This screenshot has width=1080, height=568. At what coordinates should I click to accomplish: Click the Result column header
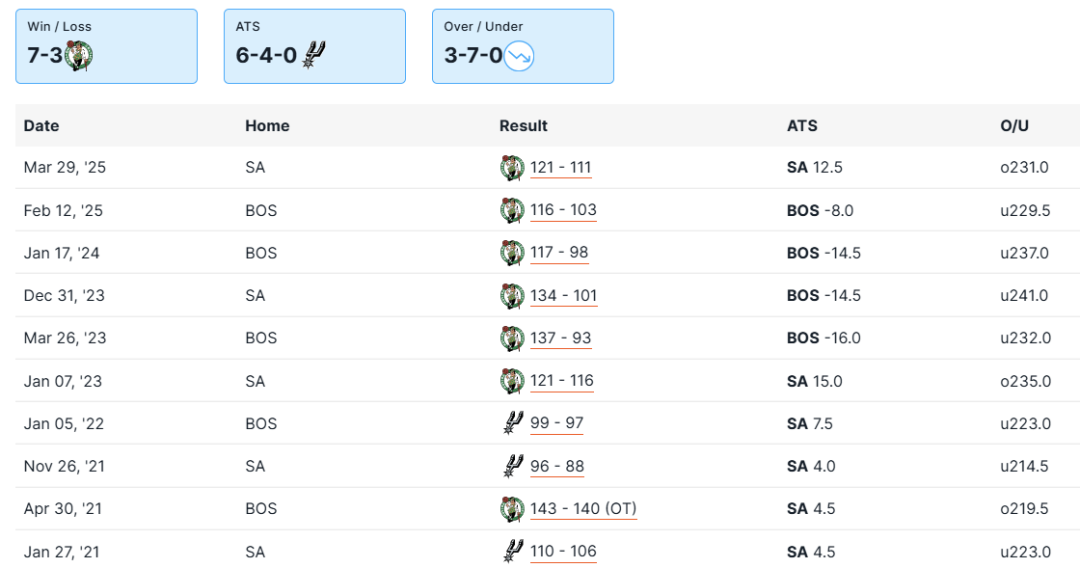(x=523, y=126)
